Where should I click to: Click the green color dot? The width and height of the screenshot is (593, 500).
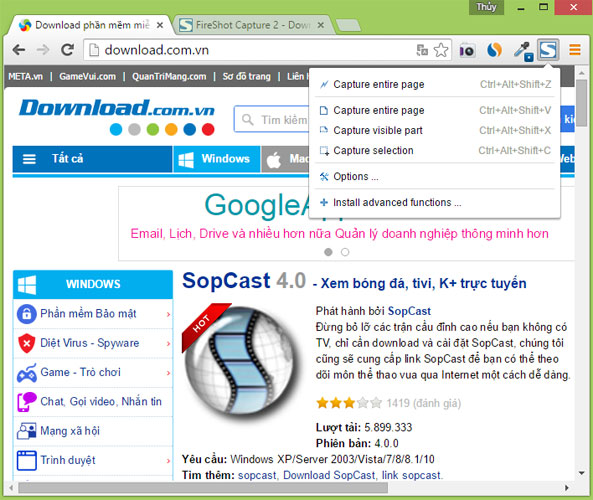(153, 129)
